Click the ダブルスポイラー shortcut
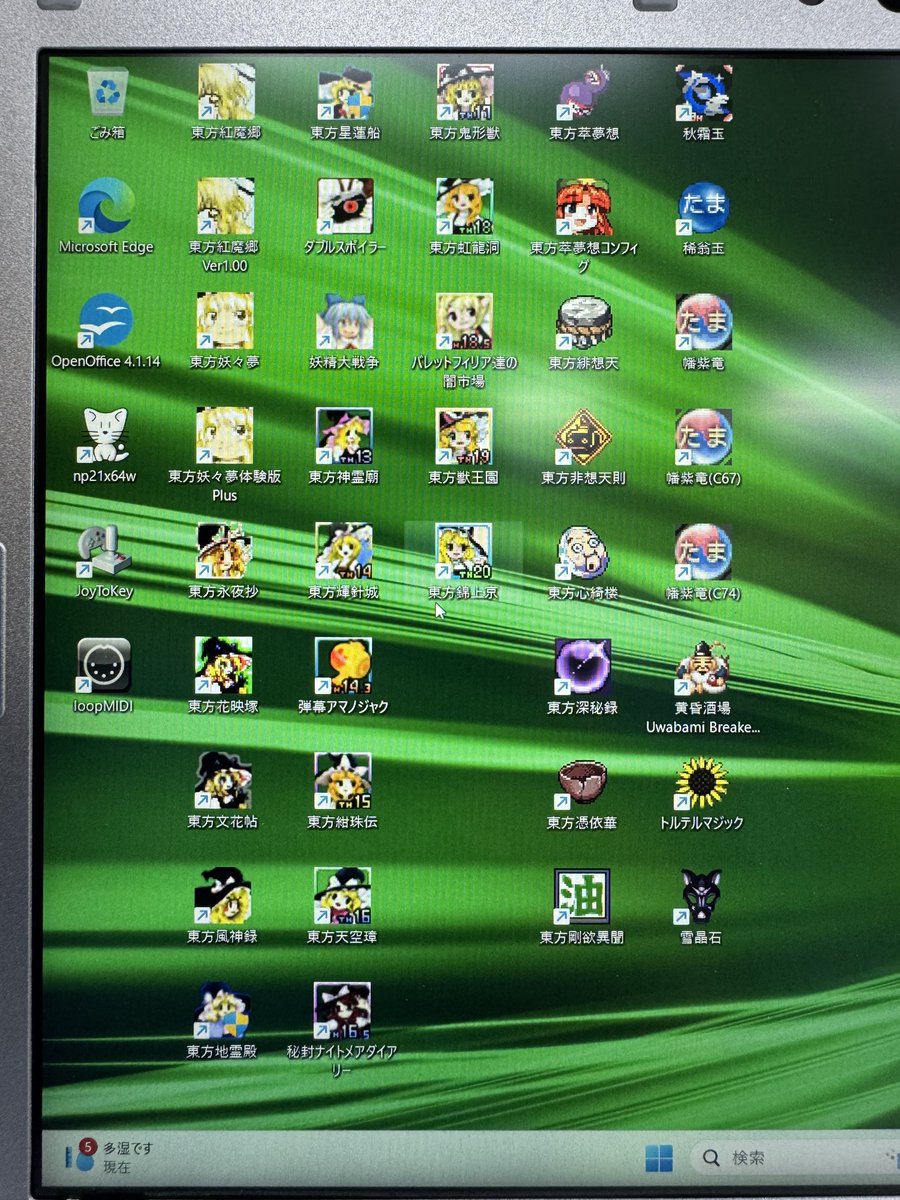The image size is (900, 1200). (345, 206)
